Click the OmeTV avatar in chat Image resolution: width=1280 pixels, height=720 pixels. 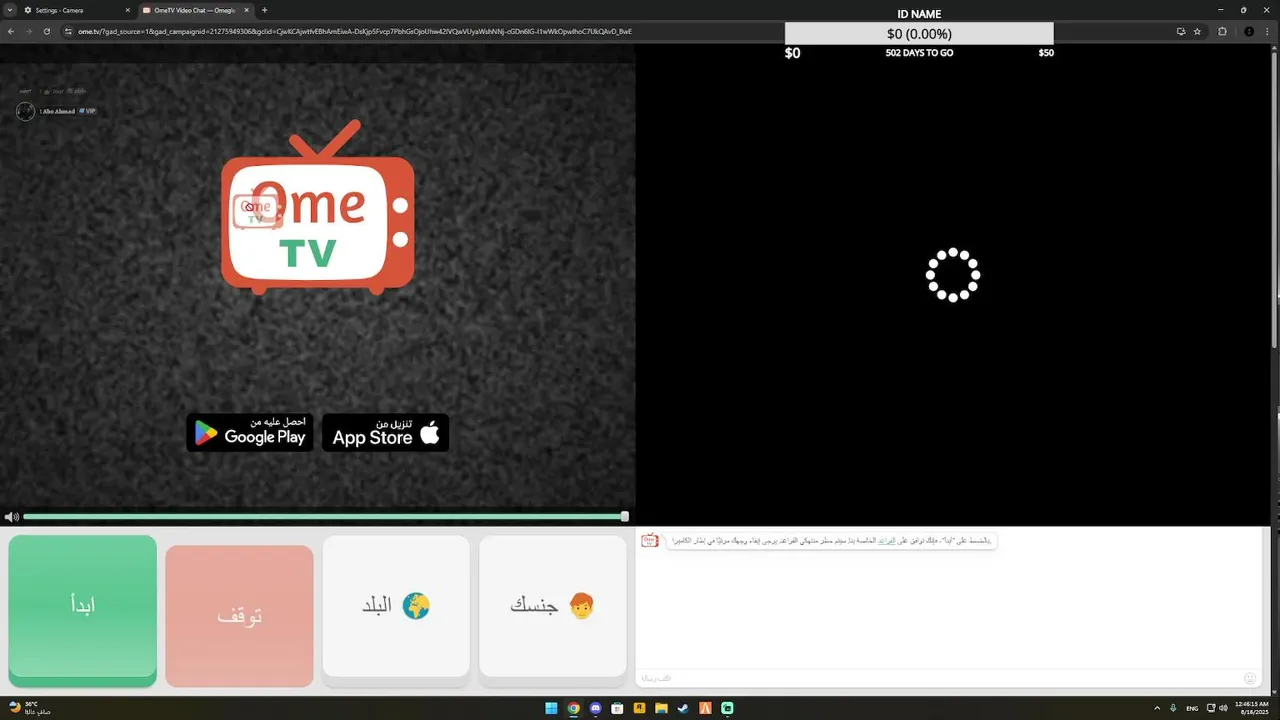(x=650, y=540)
